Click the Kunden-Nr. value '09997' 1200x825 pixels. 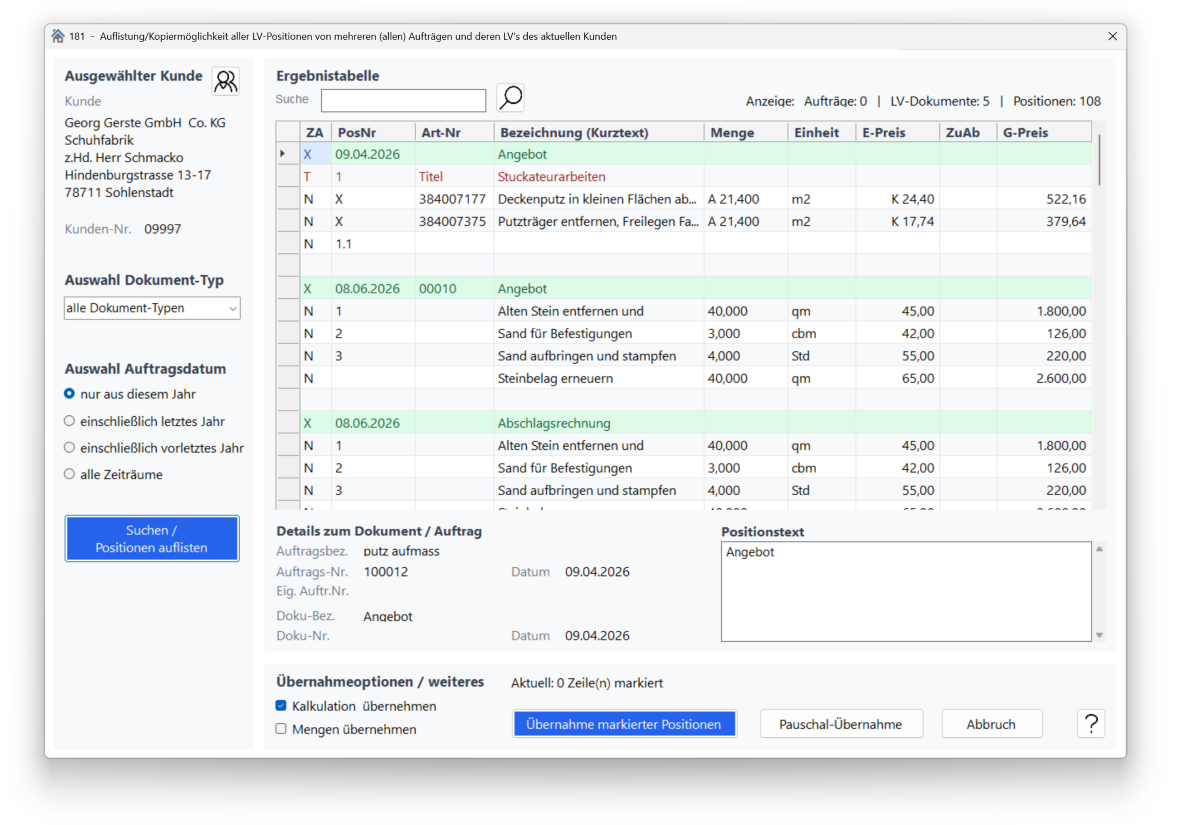[x=163, y=229]
